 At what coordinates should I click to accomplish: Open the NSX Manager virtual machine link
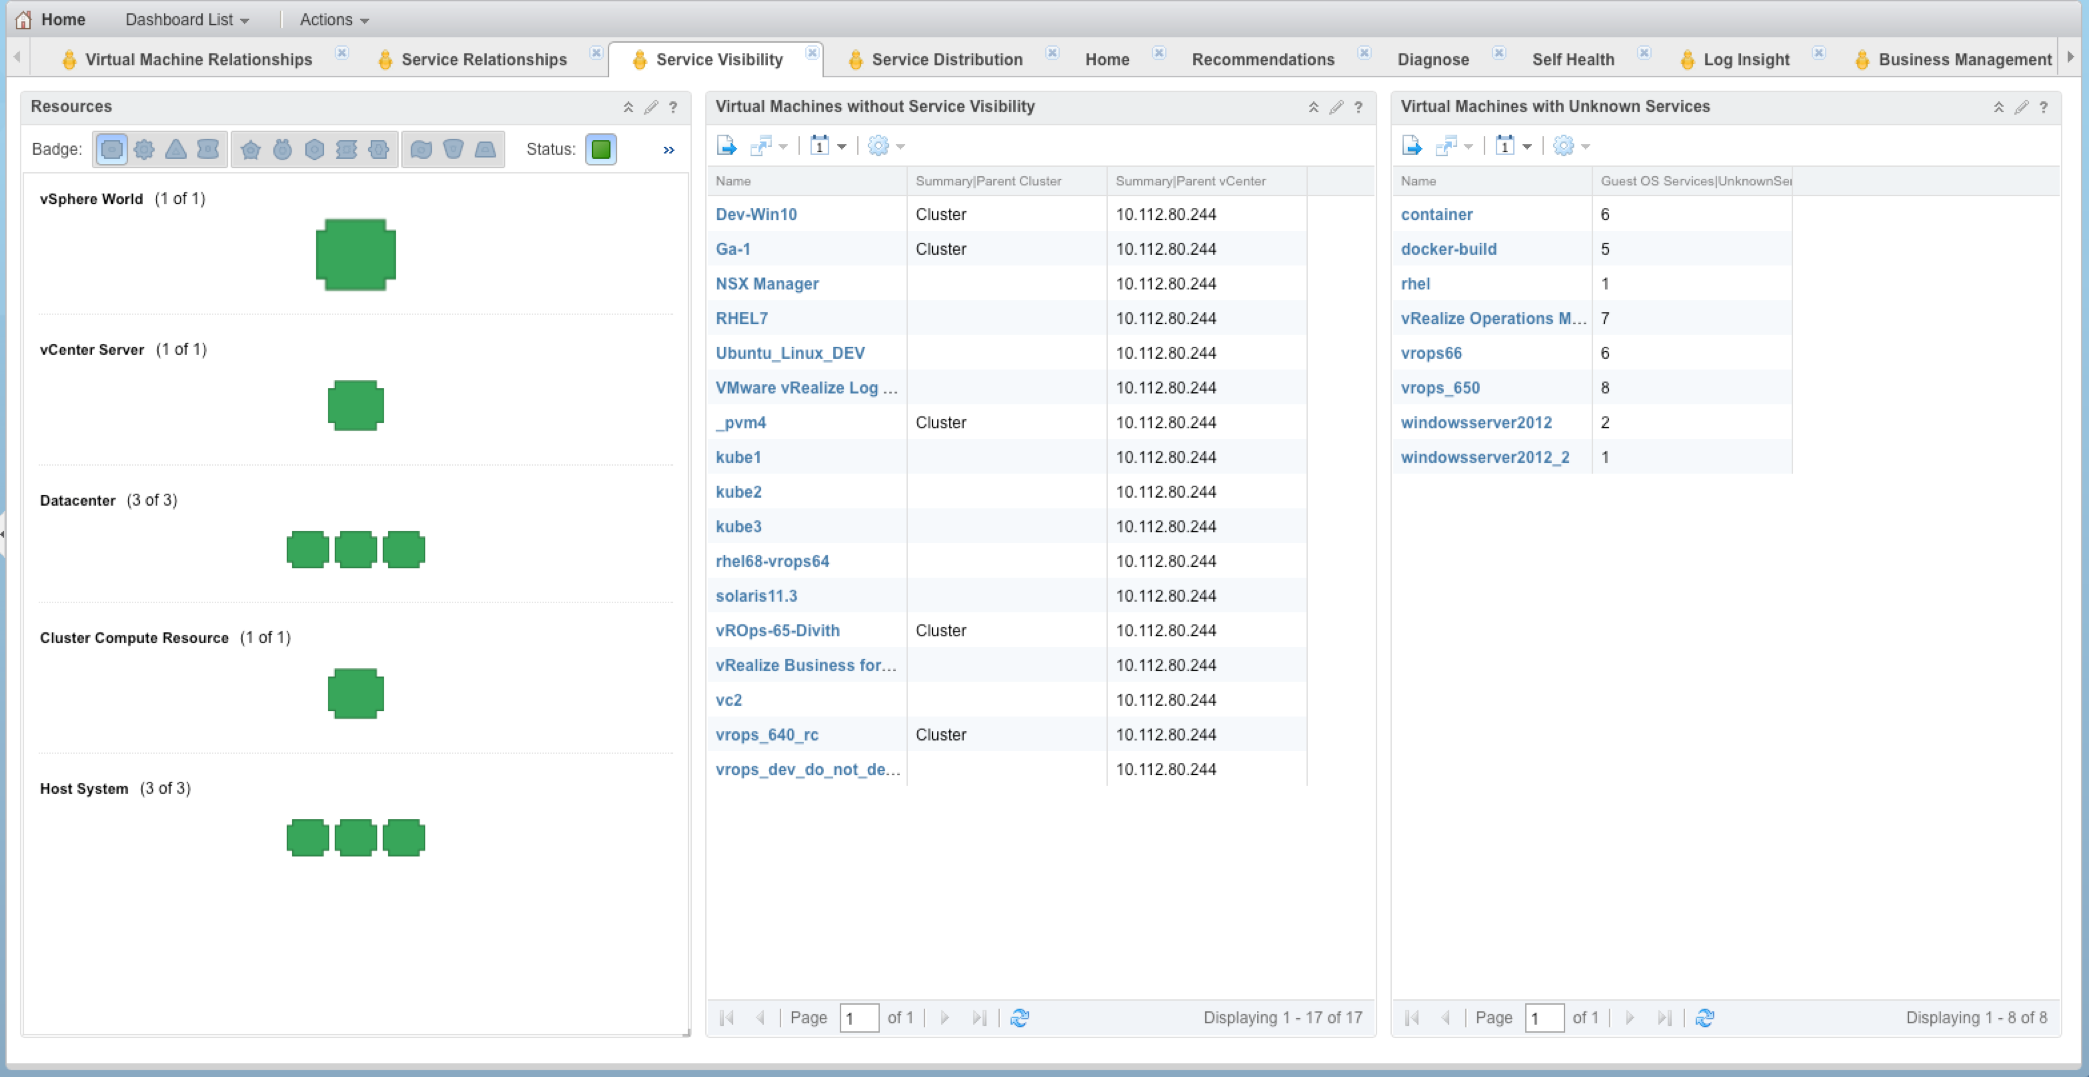[x=767, y=284]
